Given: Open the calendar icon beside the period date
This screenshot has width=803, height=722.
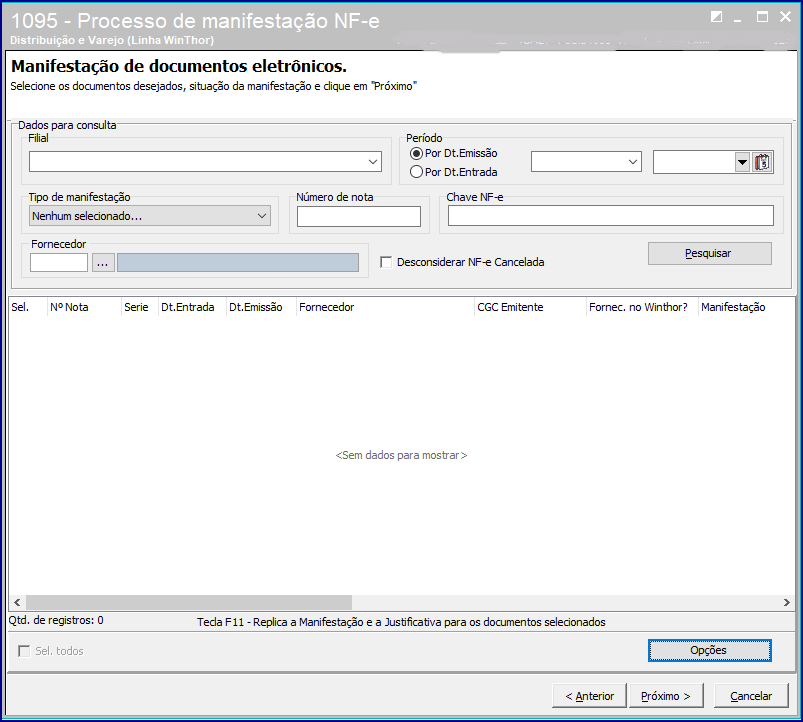Looking at the screenshot, I should [762, 162].
